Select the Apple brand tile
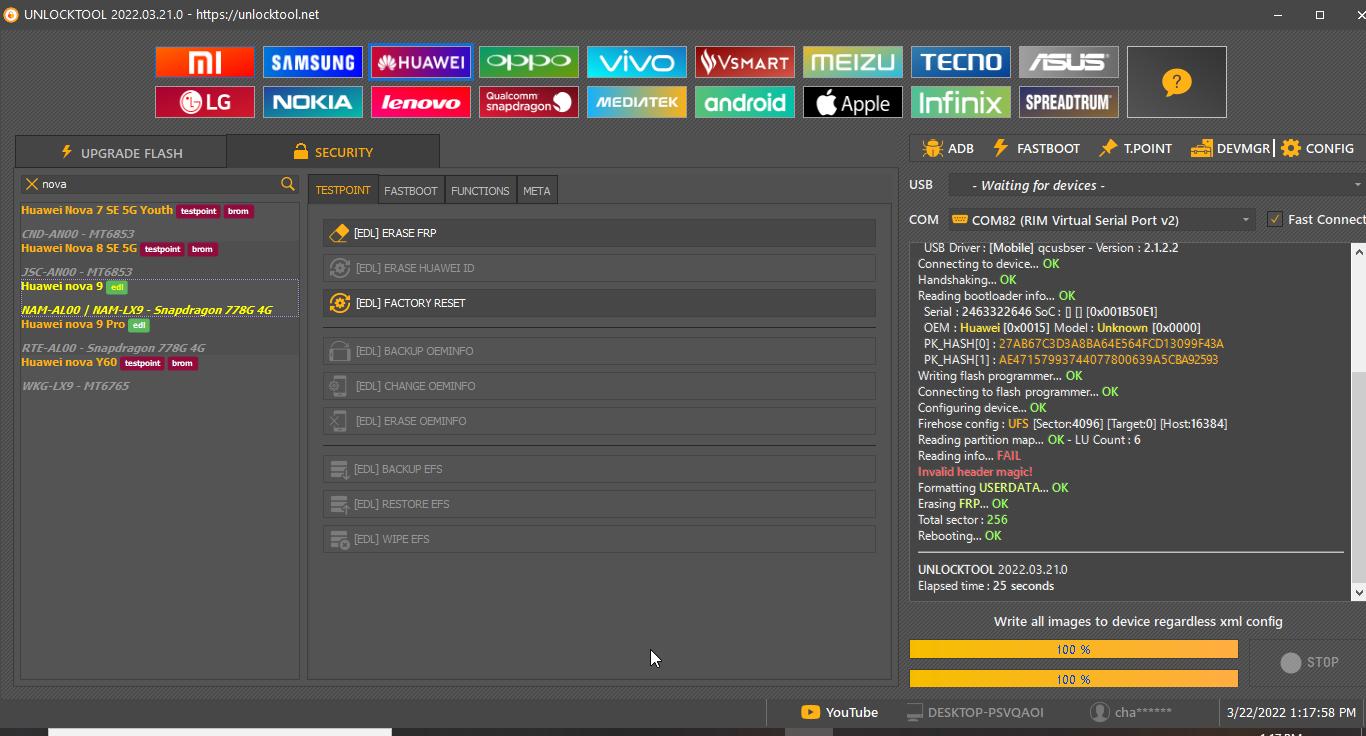 click(x=853, y=102)
